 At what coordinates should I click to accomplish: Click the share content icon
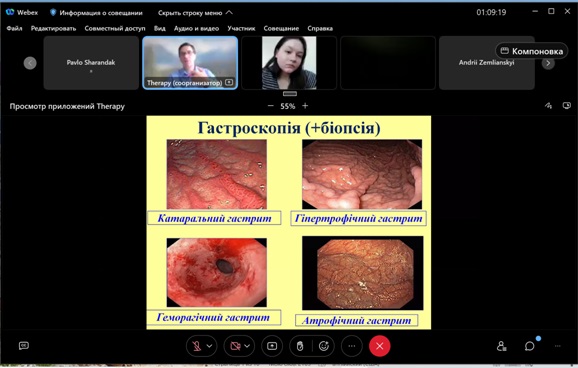pyautogui.click(x=272, y=346)
